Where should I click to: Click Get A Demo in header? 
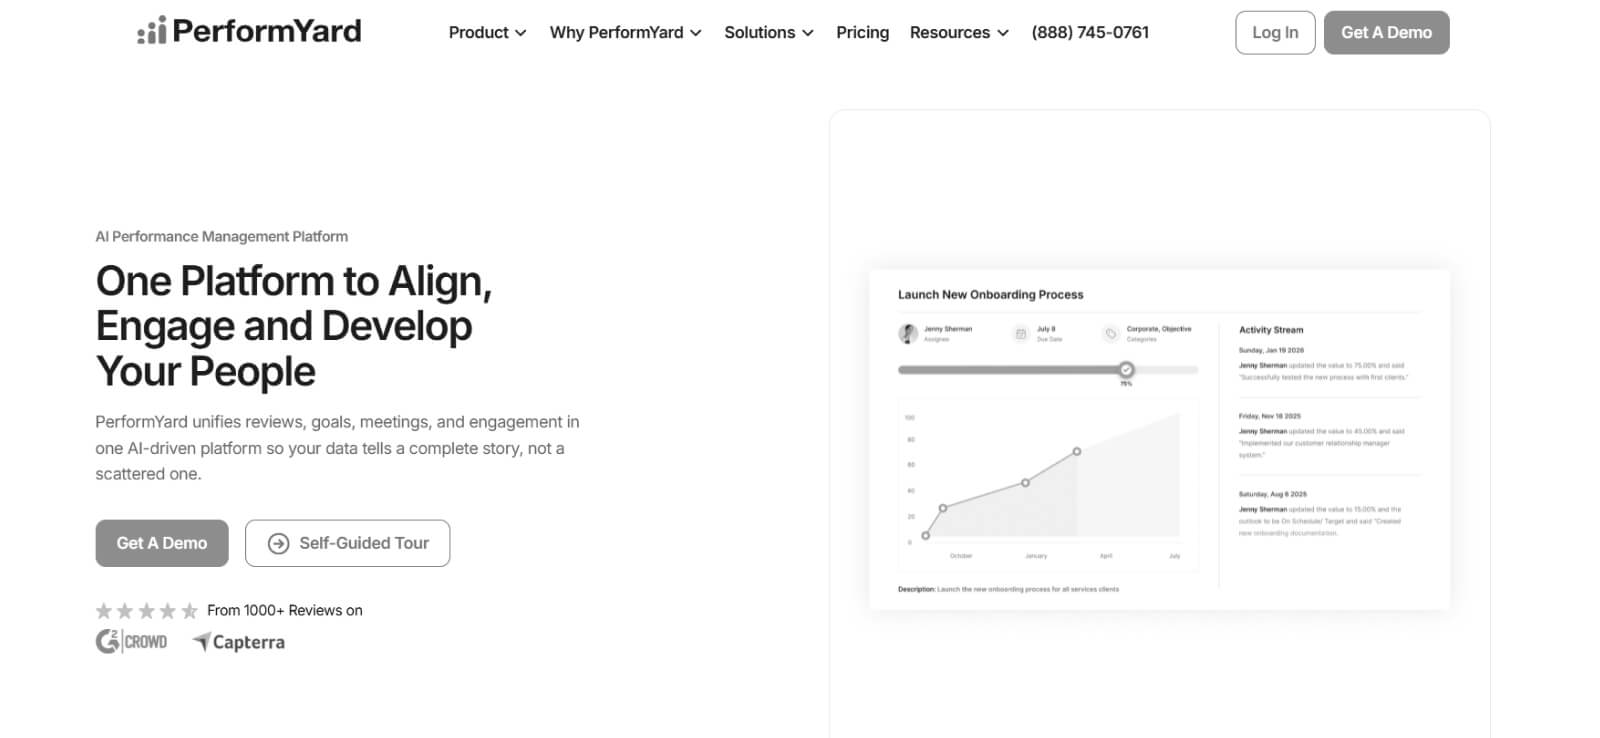(x=1386, y=33)
